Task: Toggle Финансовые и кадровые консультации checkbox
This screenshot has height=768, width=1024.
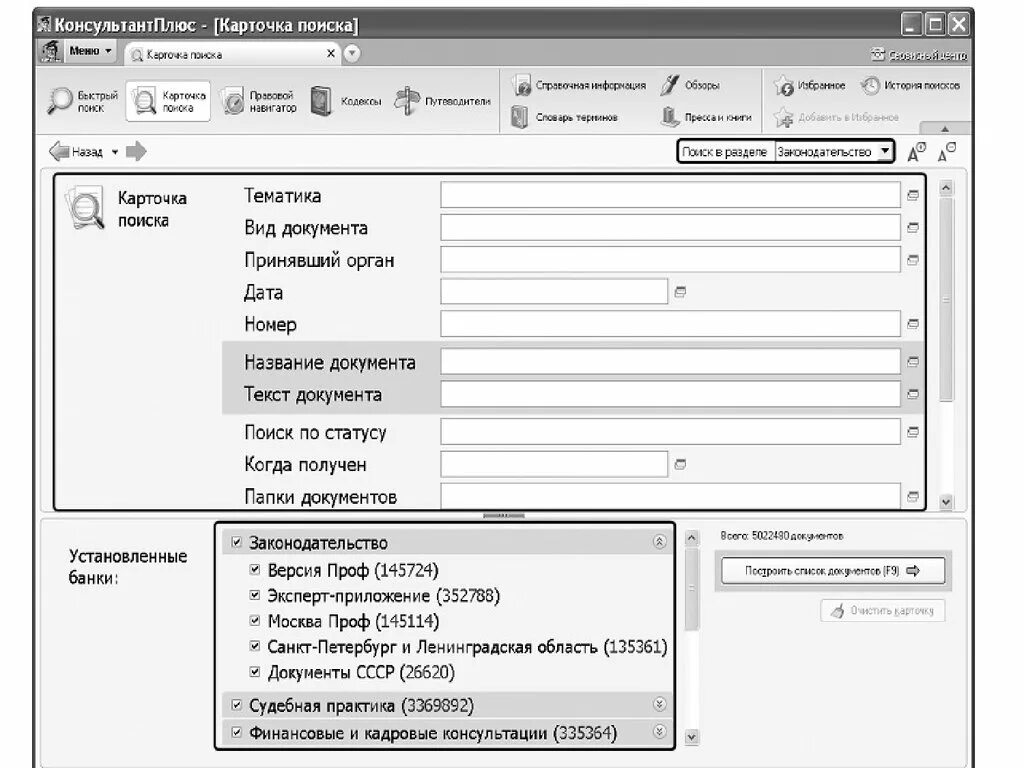Action: coord(236,732)
